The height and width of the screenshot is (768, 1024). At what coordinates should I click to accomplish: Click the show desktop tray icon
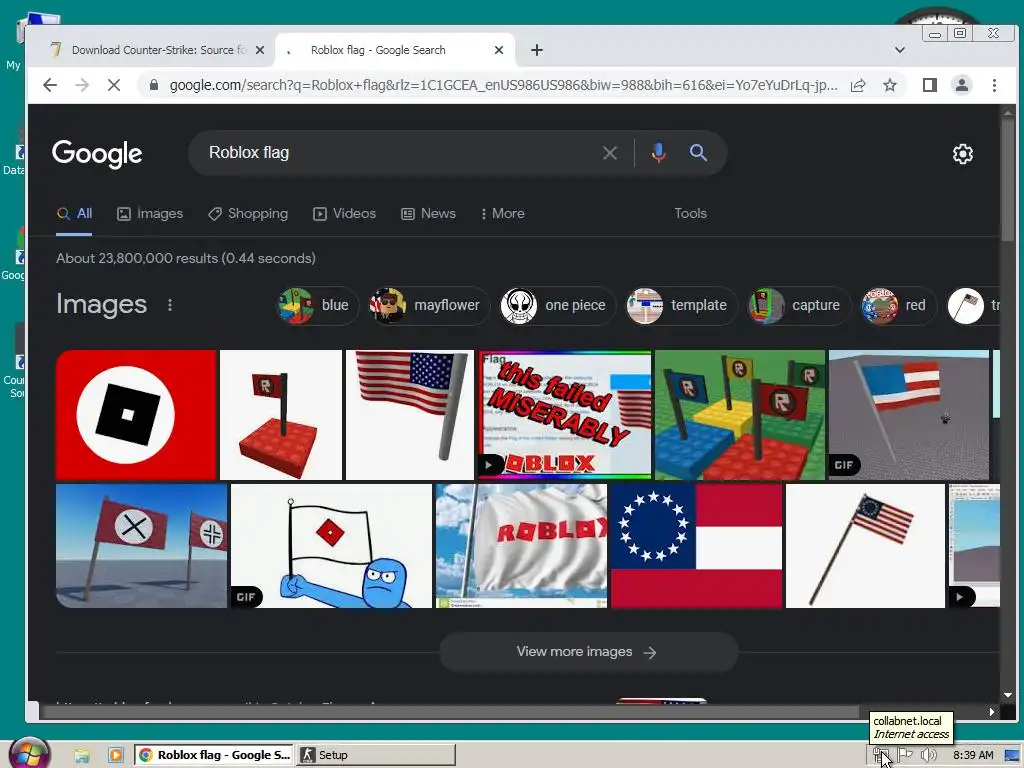tap(1012, 756)
